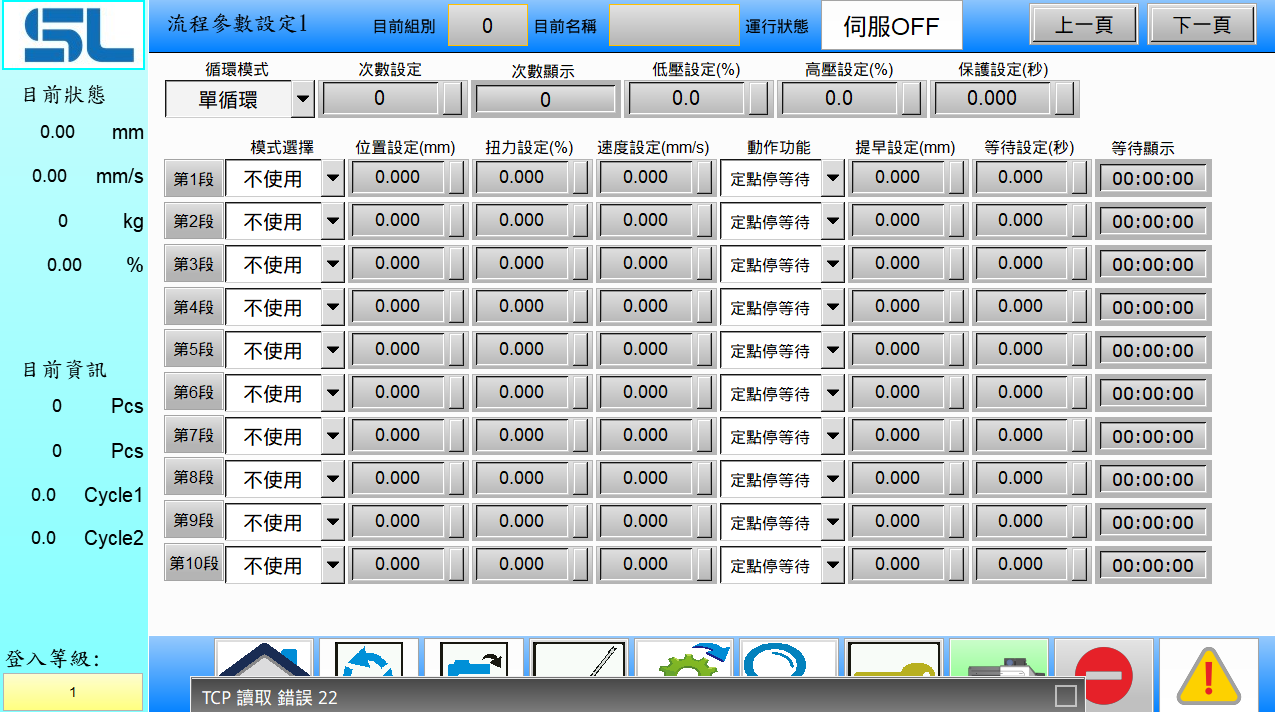This screenshot has height=712, width=1275.
Task: Click the 低壓設定(%) input field
Action: tap(687, 98)
